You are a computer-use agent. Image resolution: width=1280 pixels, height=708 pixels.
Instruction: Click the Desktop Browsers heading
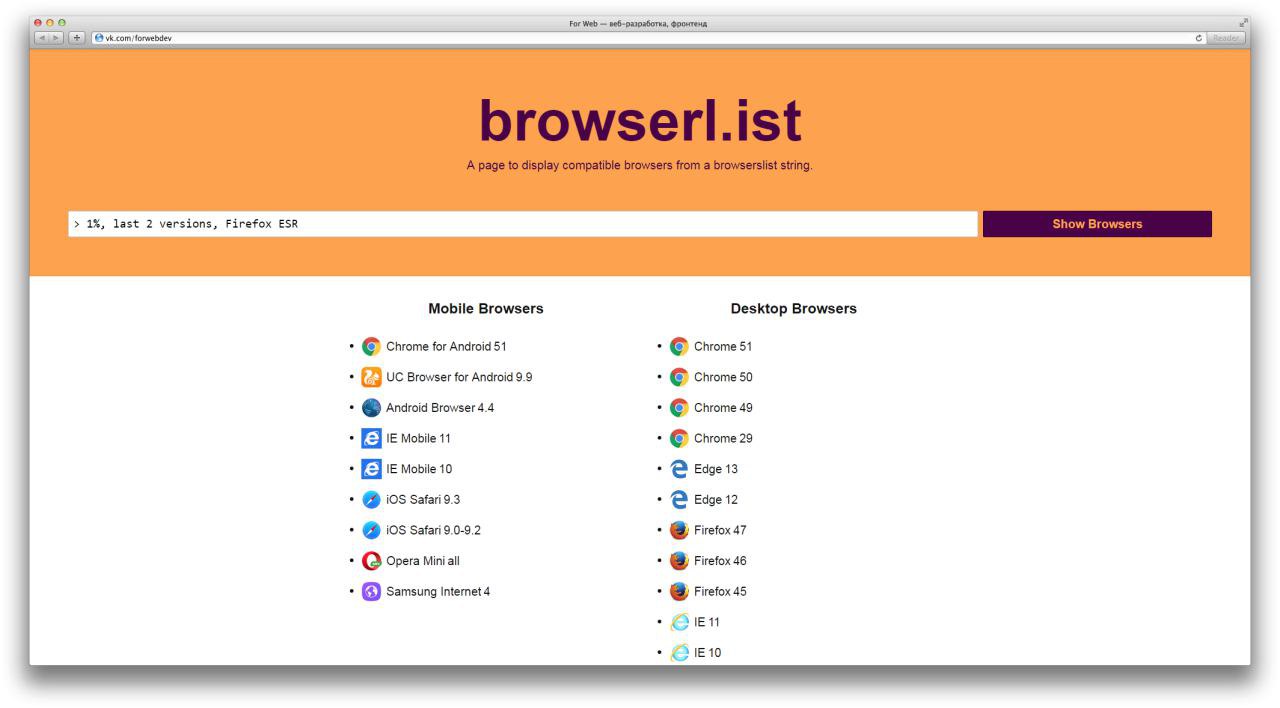coord(794,309)
